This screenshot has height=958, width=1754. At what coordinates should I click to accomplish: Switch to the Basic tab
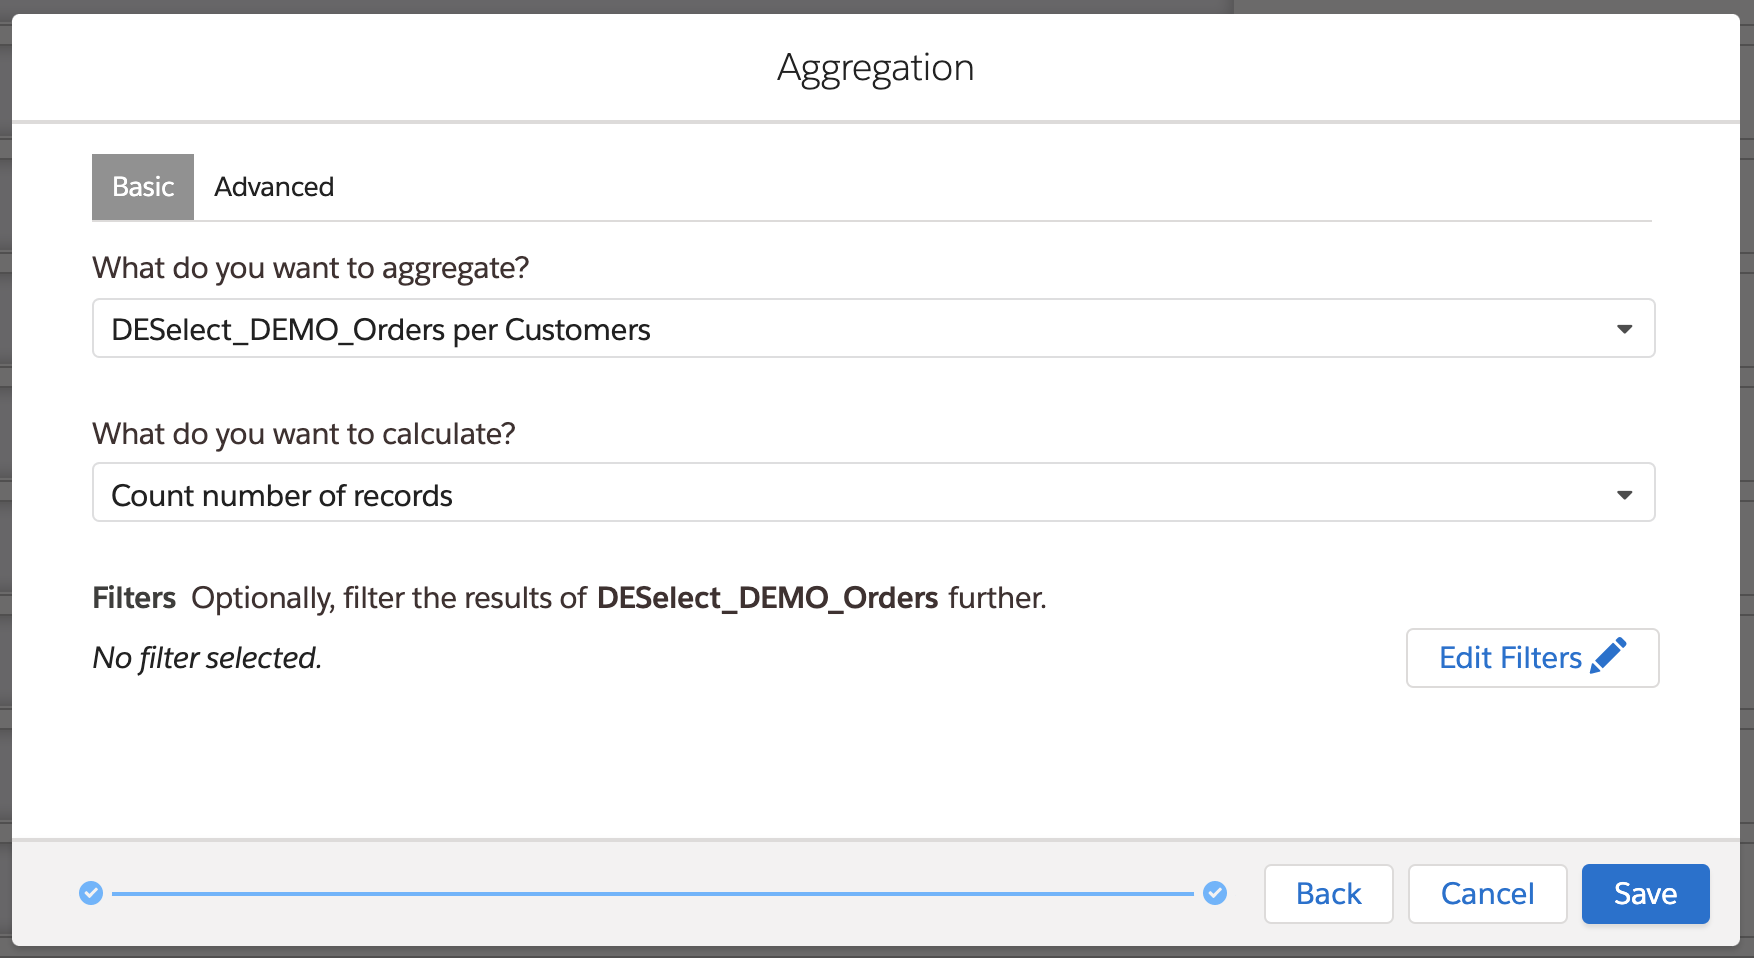click(x=143, y=187)
